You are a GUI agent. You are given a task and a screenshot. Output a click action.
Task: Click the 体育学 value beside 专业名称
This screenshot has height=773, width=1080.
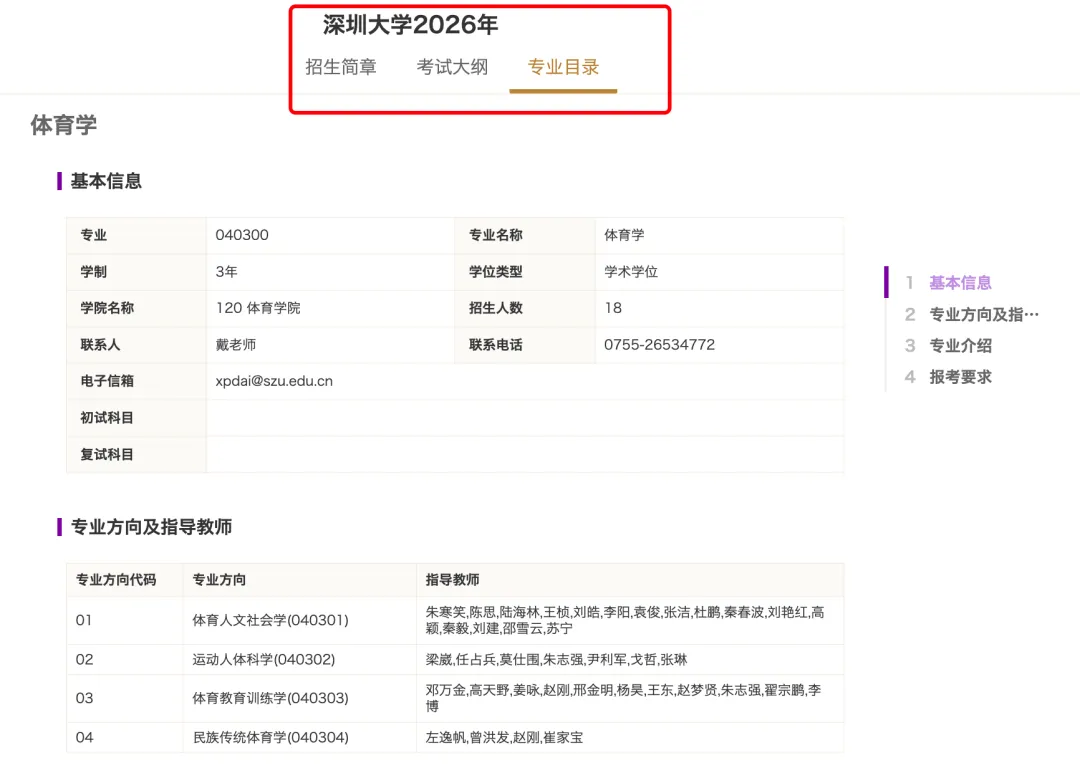coord(624,235)
